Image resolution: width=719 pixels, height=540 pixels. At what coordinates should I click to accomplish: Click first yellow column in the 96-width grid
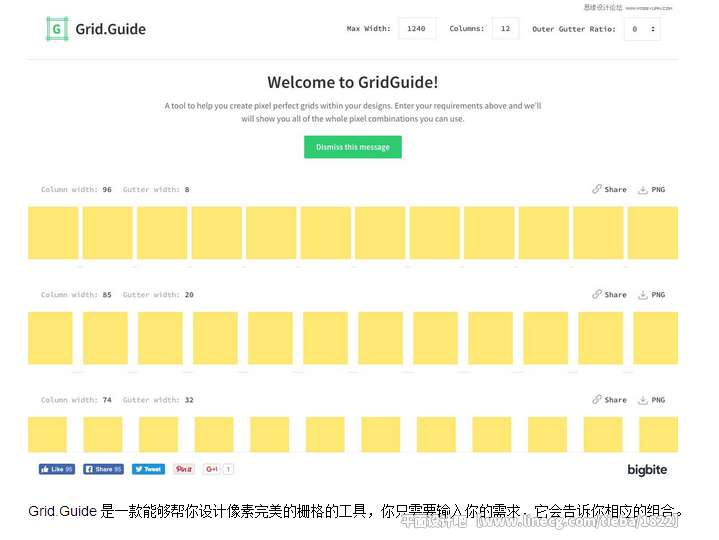[53, 233]
